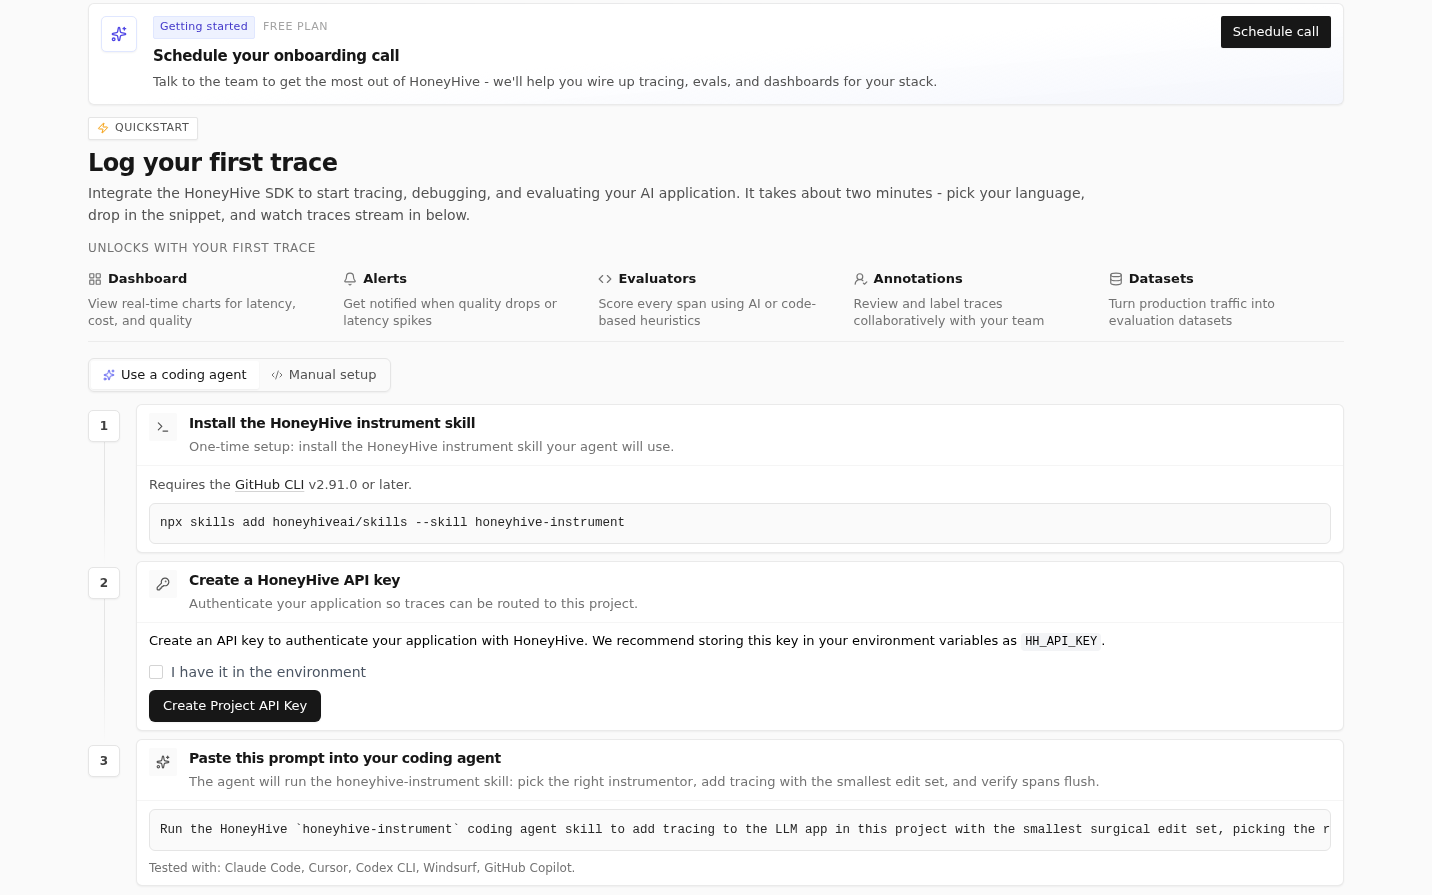Click 'Paste this prompt into your coding agent' heading
Screen dimensions: 1432x895
[345, 758]
